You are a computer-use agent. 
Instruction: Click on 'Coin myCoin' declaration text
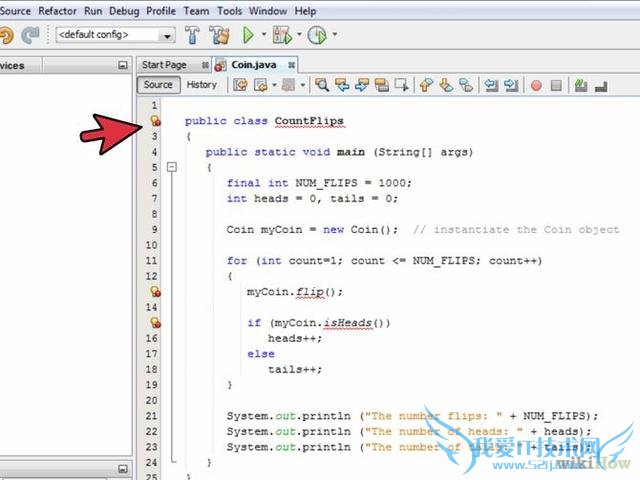pyautogui.click(x=264, y=230)
